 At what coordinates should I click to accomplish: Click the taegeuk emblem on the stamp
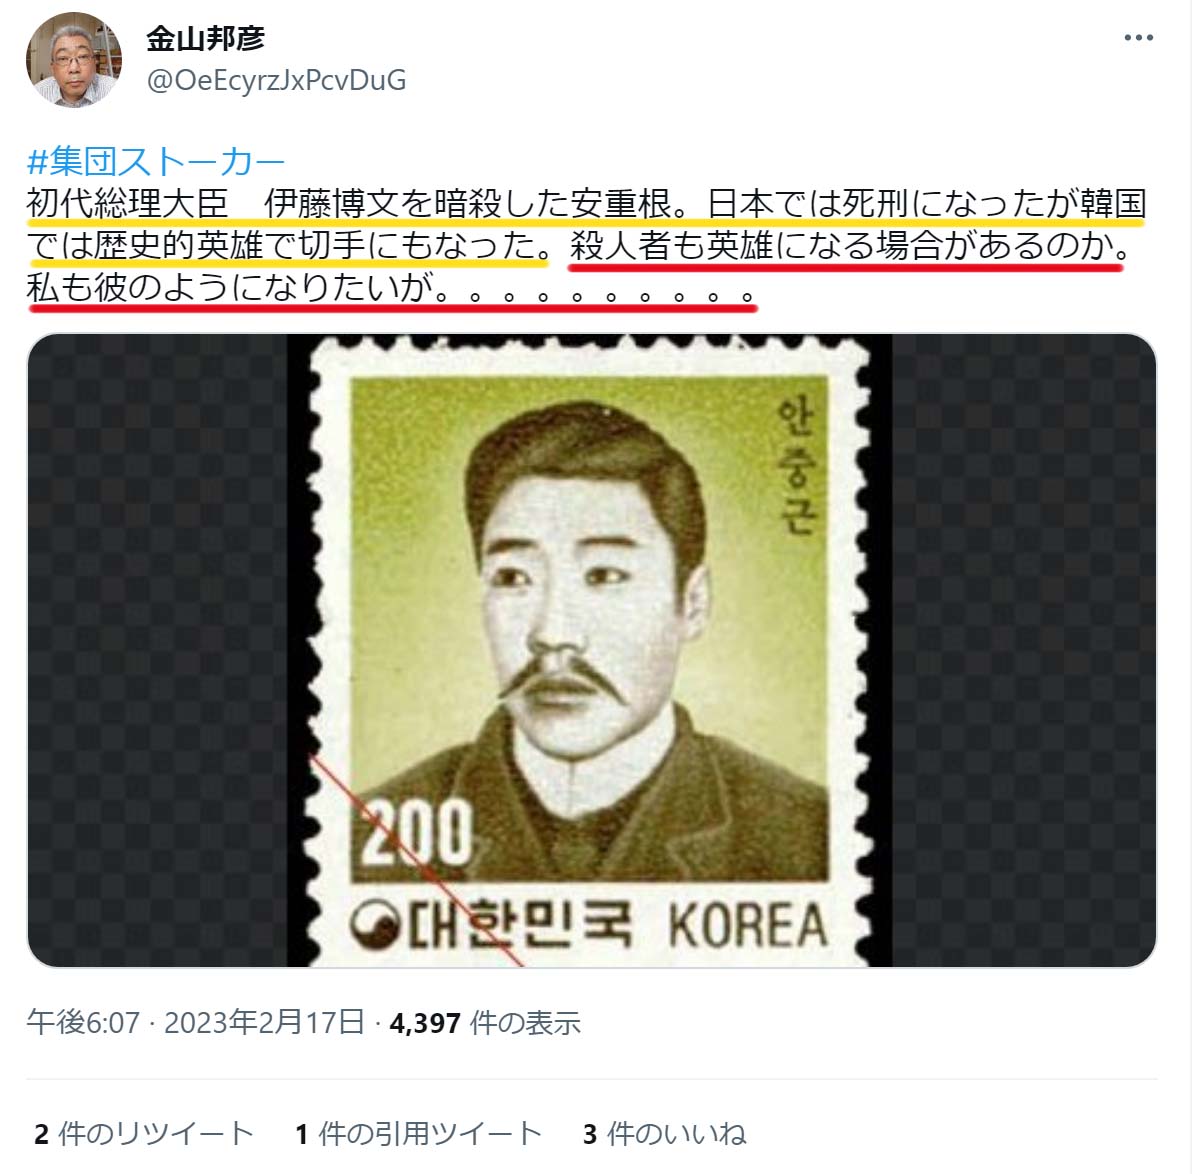(375, 924)
